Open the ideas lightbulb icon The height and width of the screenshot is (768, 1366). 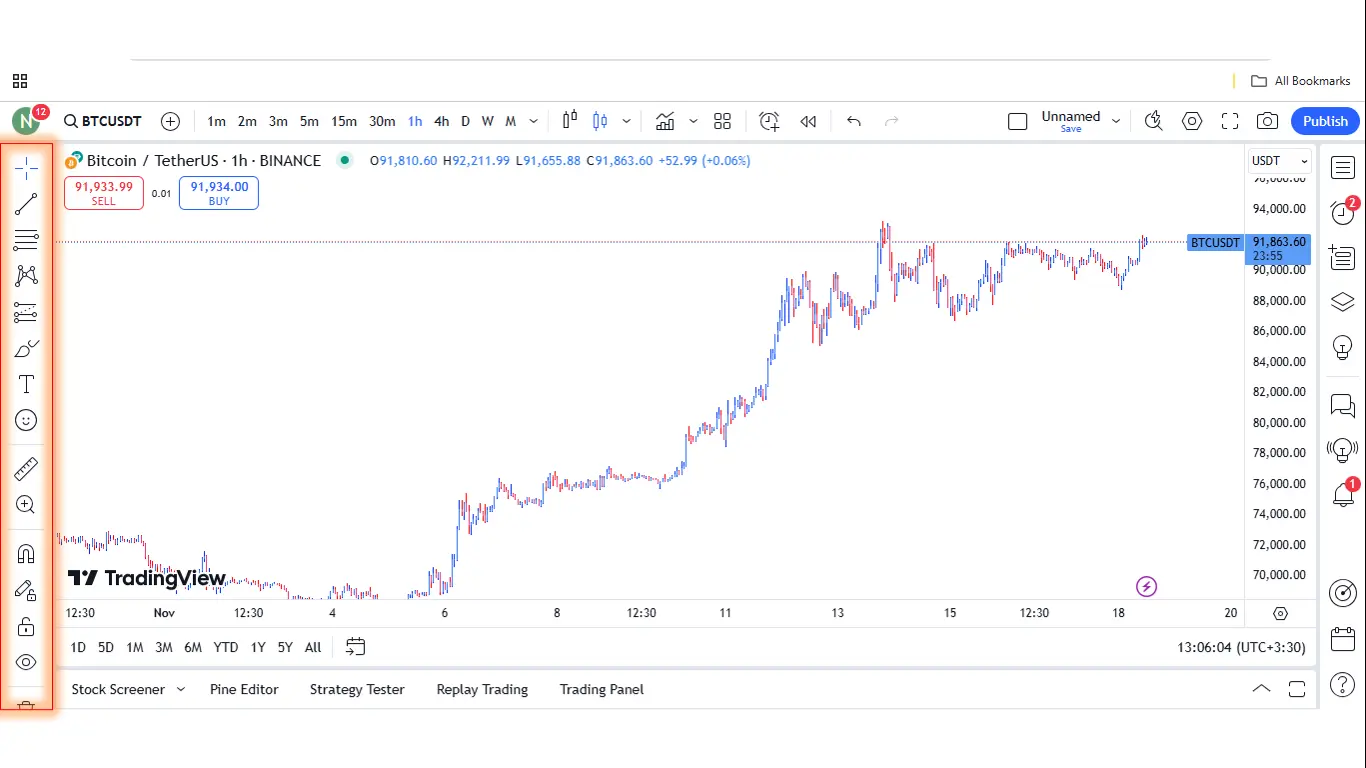pos(1342,347)
